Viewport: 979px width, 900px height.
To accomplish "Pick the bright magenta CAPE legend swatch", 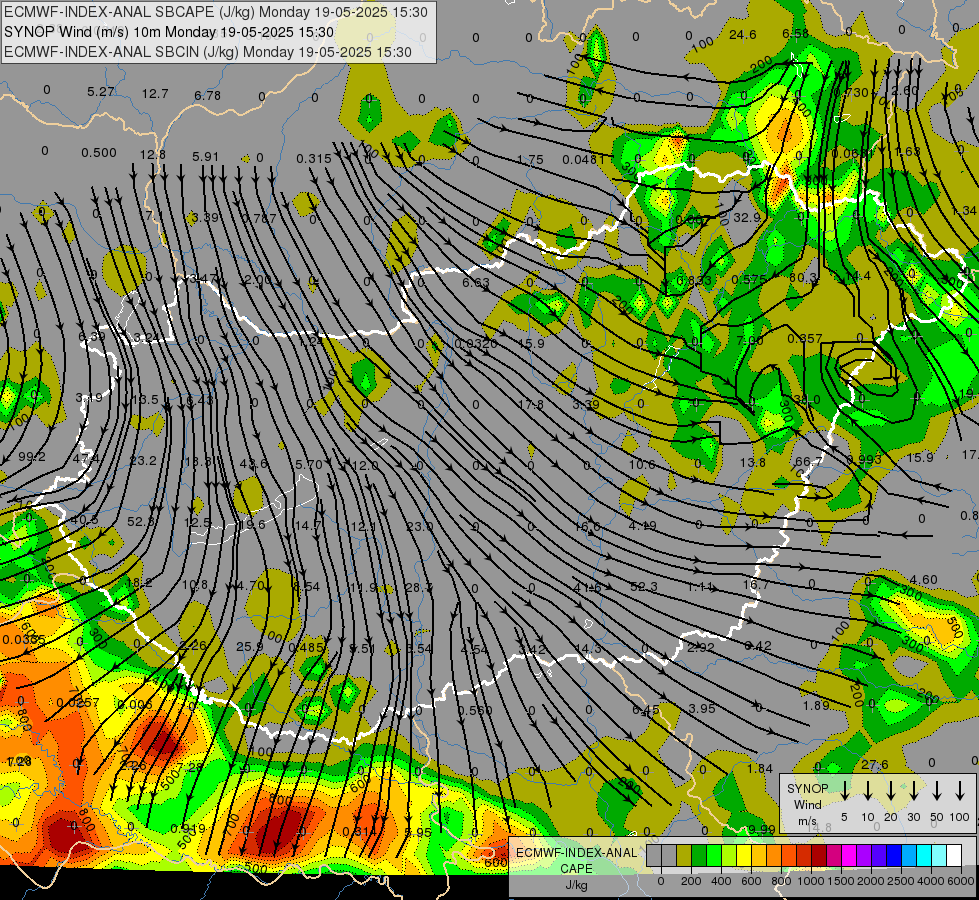I will click(849, 855).
